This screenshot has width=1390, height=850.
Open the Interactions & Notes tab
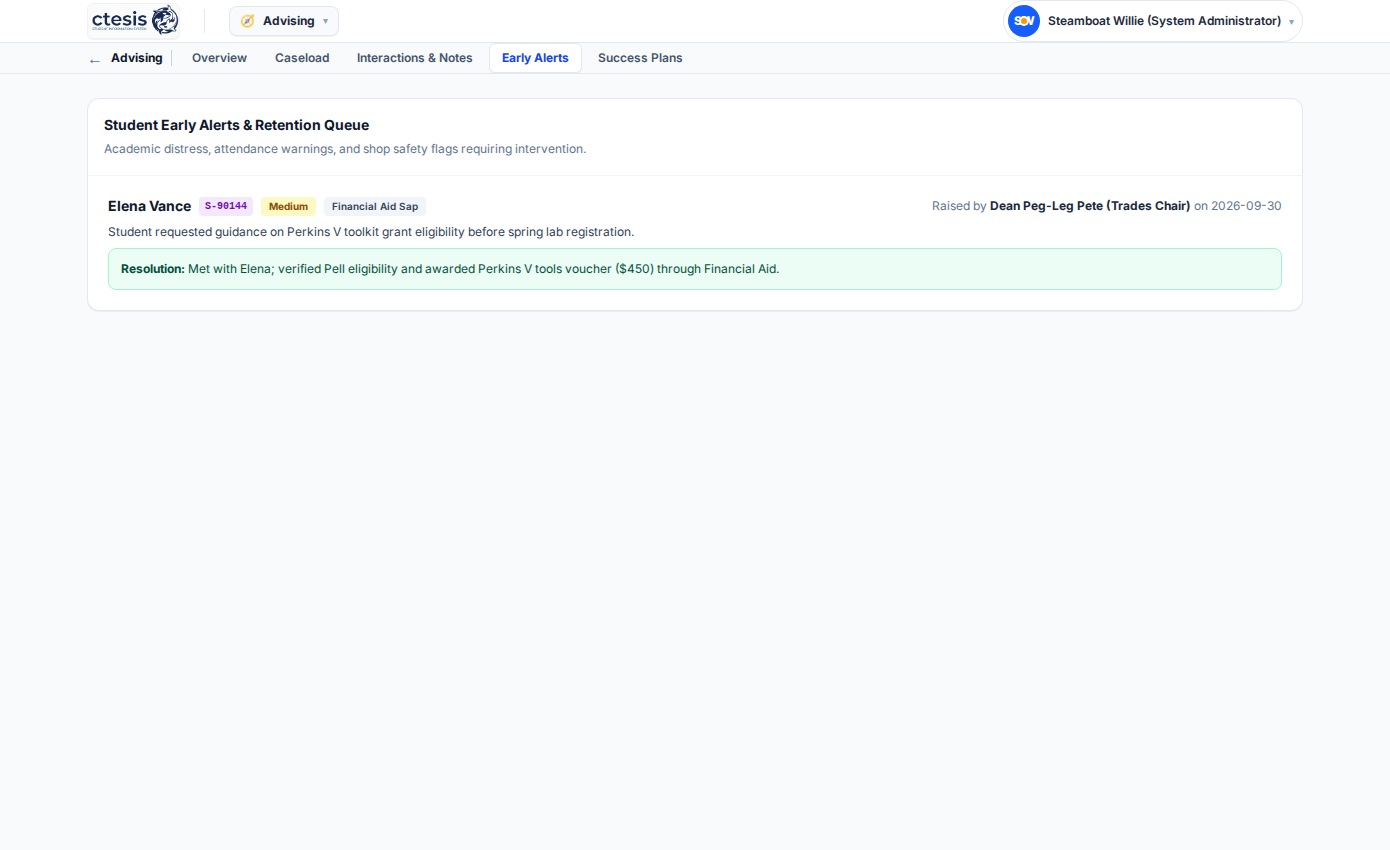coord(415,58)
